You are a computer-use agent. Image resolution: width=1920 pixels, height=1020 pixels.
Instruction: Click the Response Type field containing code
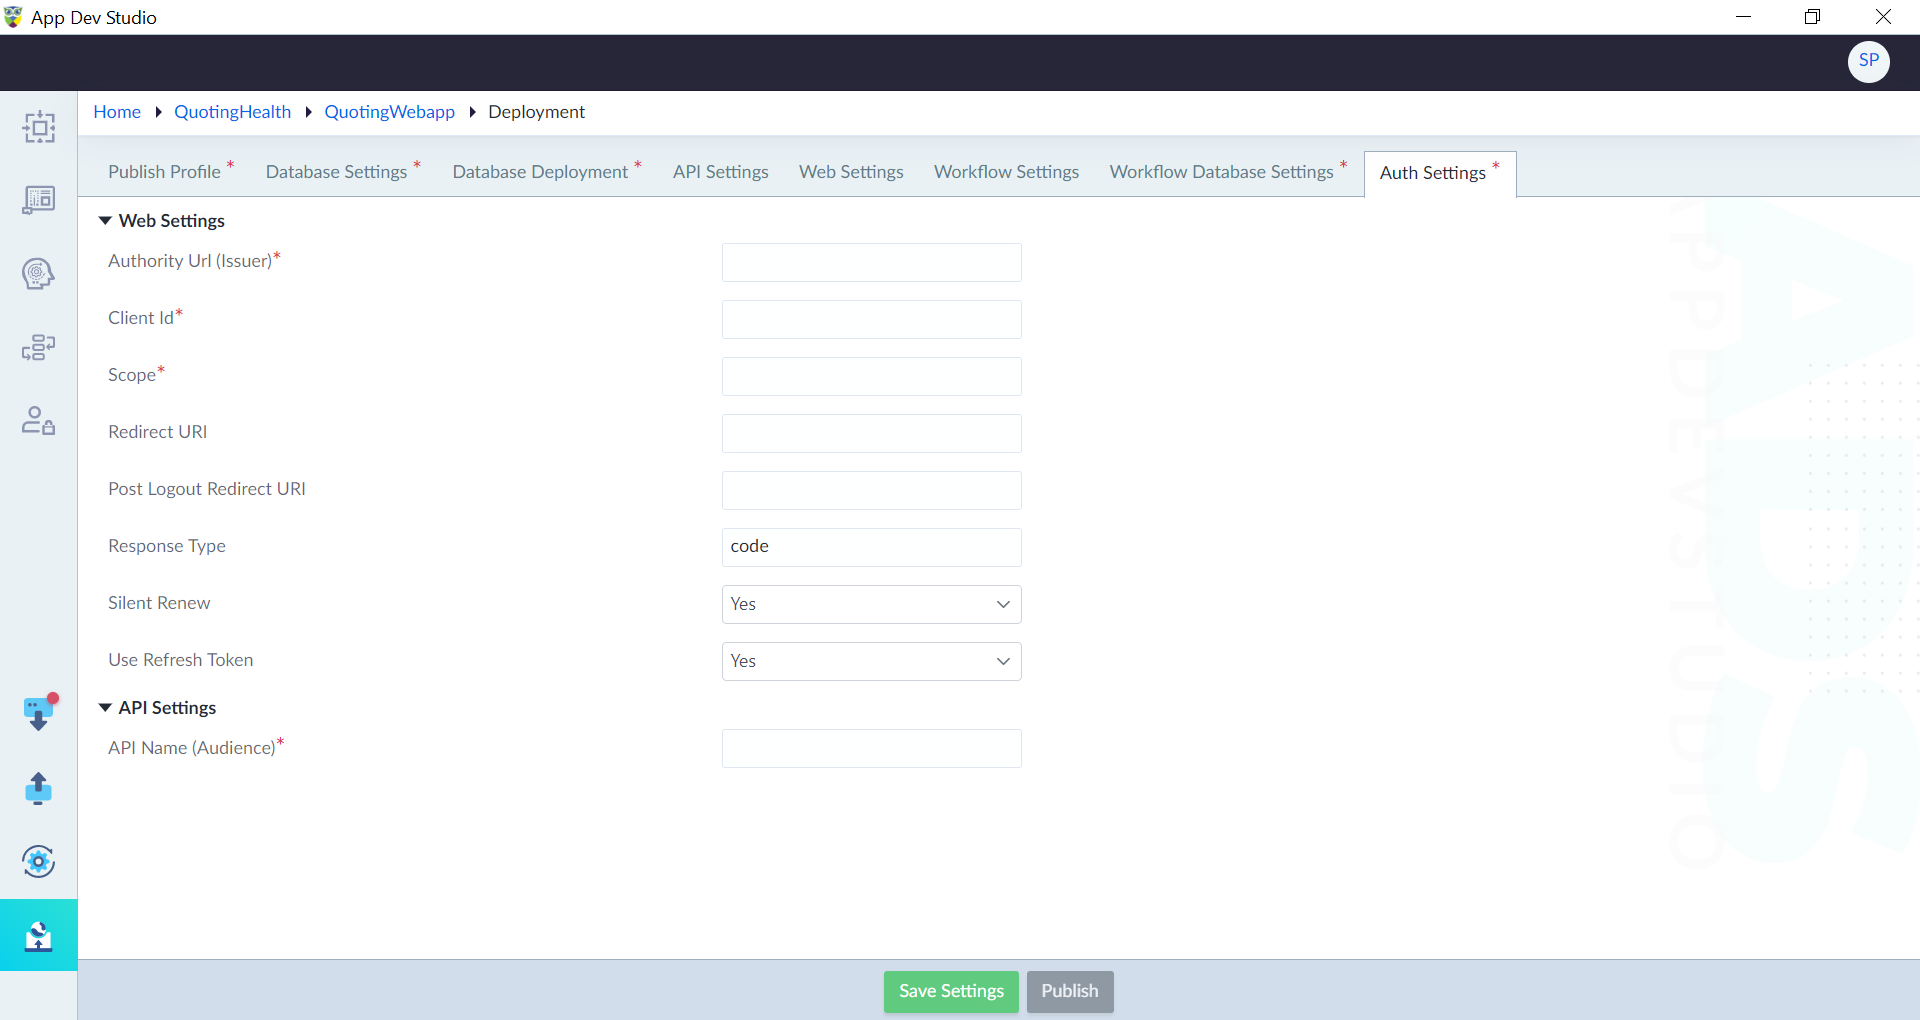coord(871,547)
